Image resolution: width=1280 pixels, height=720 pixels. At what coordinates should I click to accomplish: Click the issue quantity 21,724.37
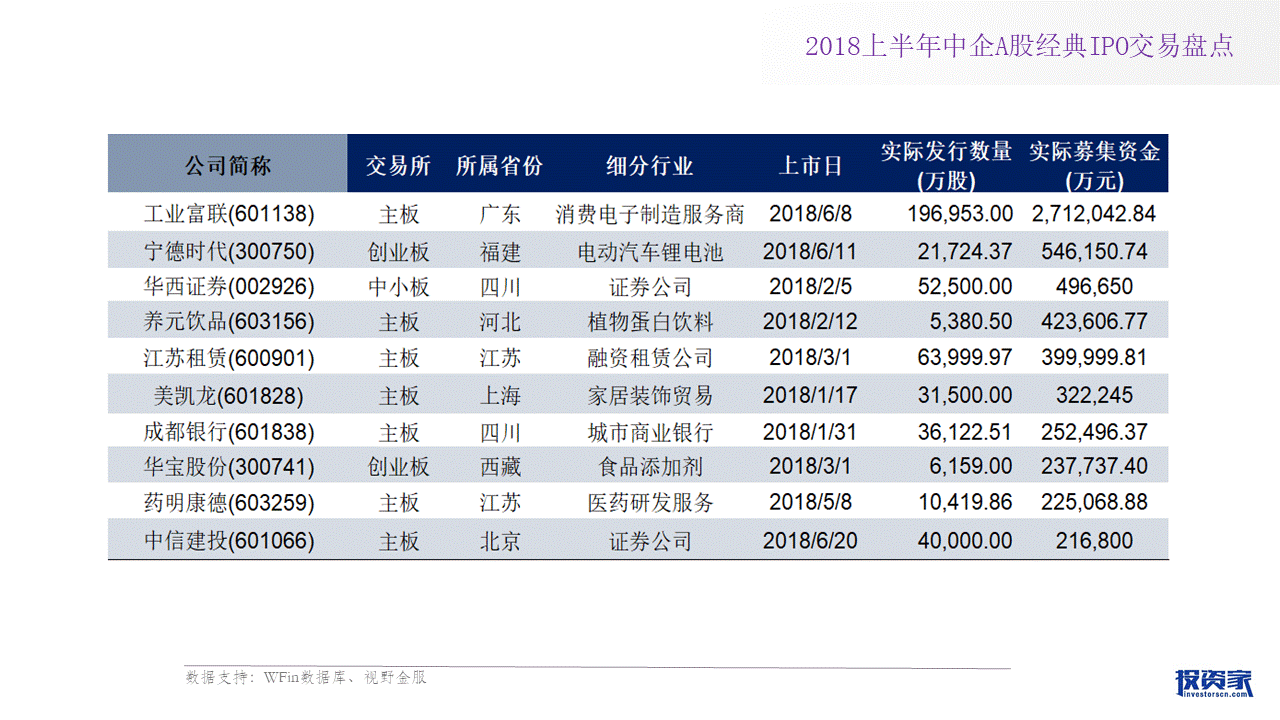(965, 251)
